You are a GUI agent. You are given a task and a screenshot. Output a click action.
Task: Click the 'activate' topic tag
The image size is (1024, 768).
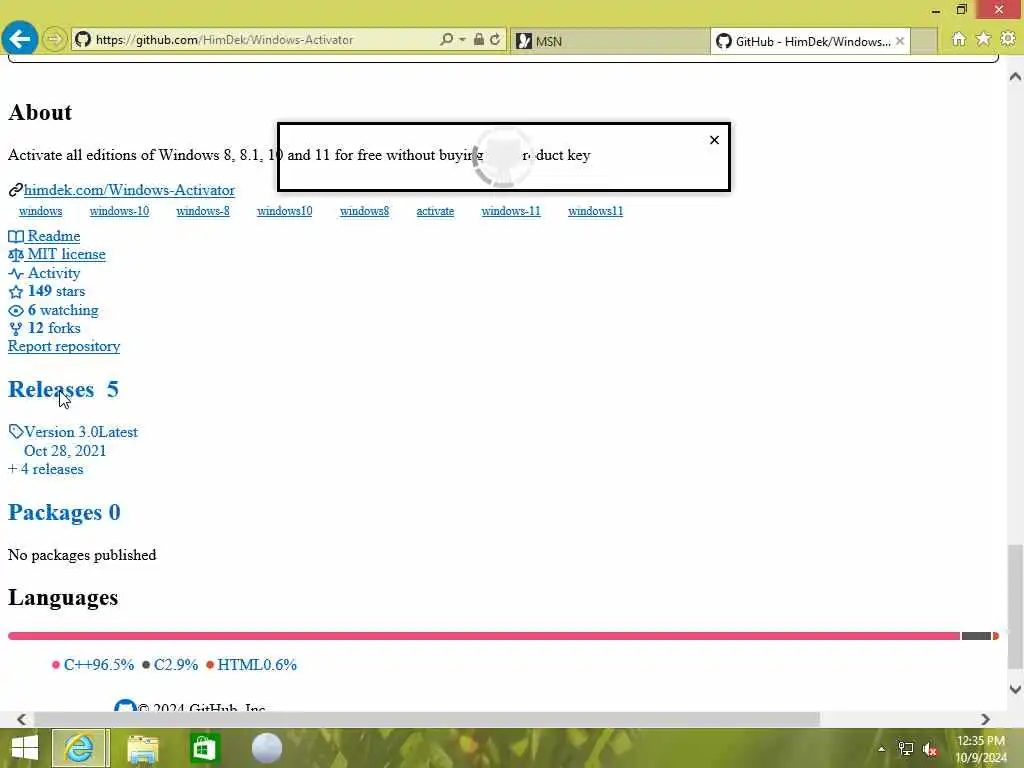(x=436, y=211)
